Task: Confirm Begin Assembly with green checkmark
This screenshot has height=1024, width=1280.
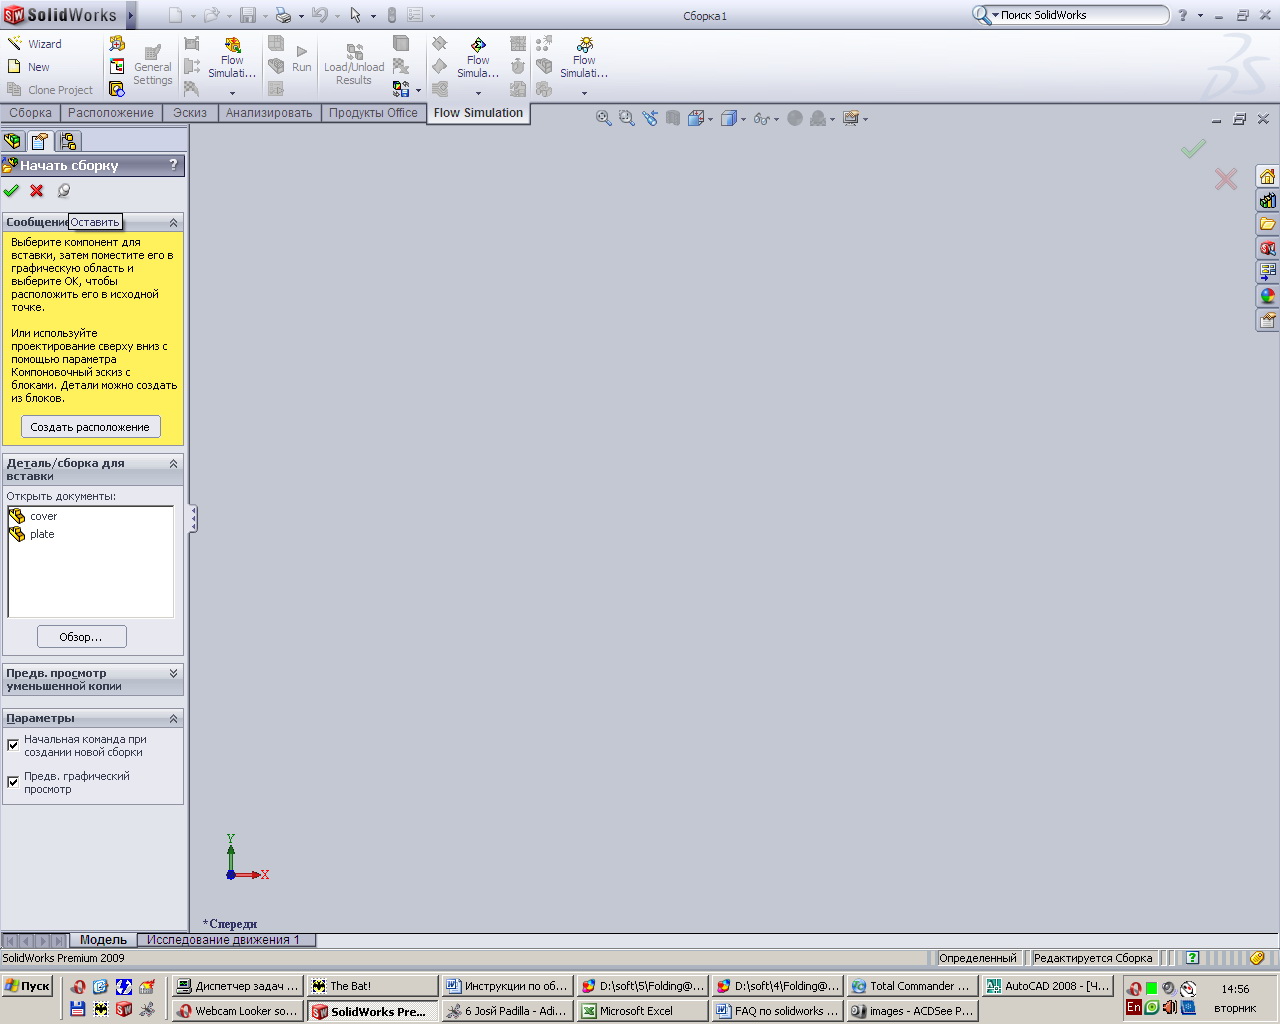Action: (x=11, y=190)
